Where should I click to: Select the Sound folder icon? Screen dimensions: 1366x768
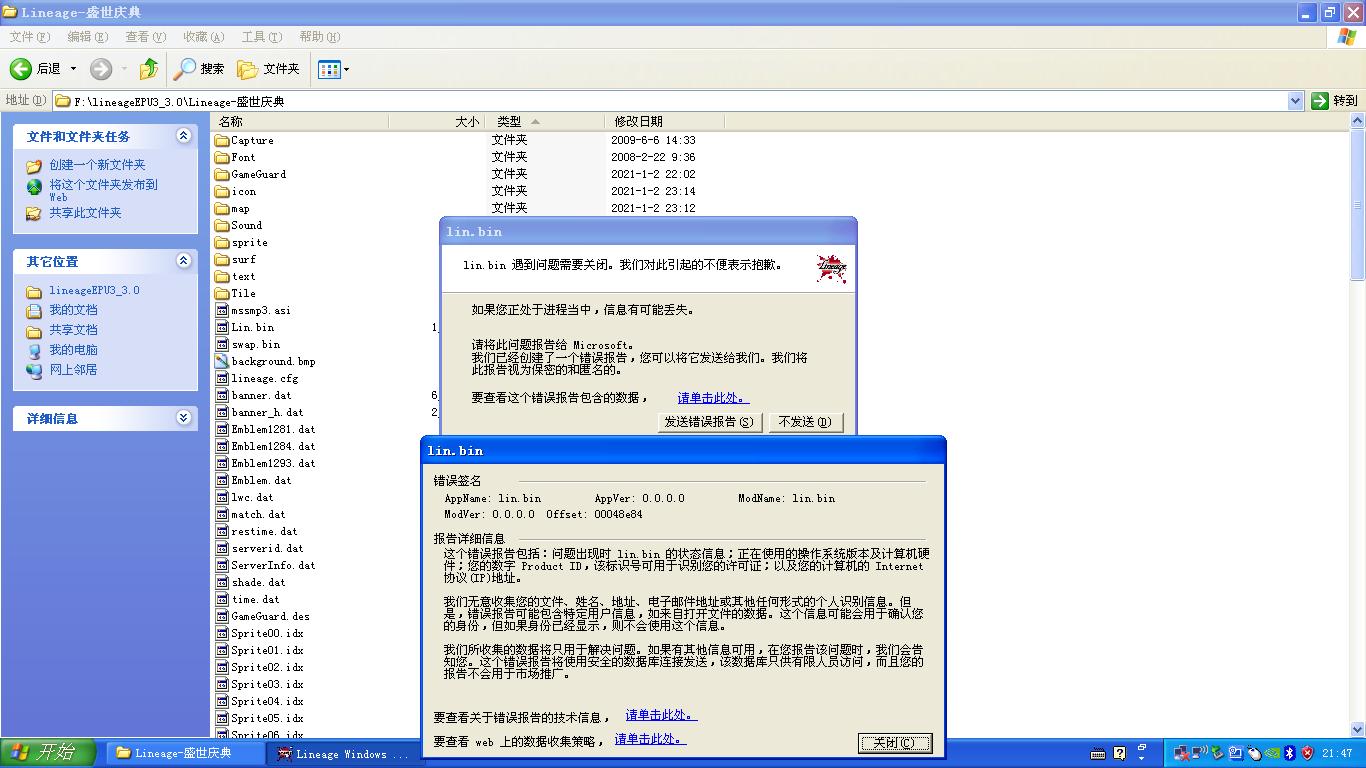coord(222,225)
